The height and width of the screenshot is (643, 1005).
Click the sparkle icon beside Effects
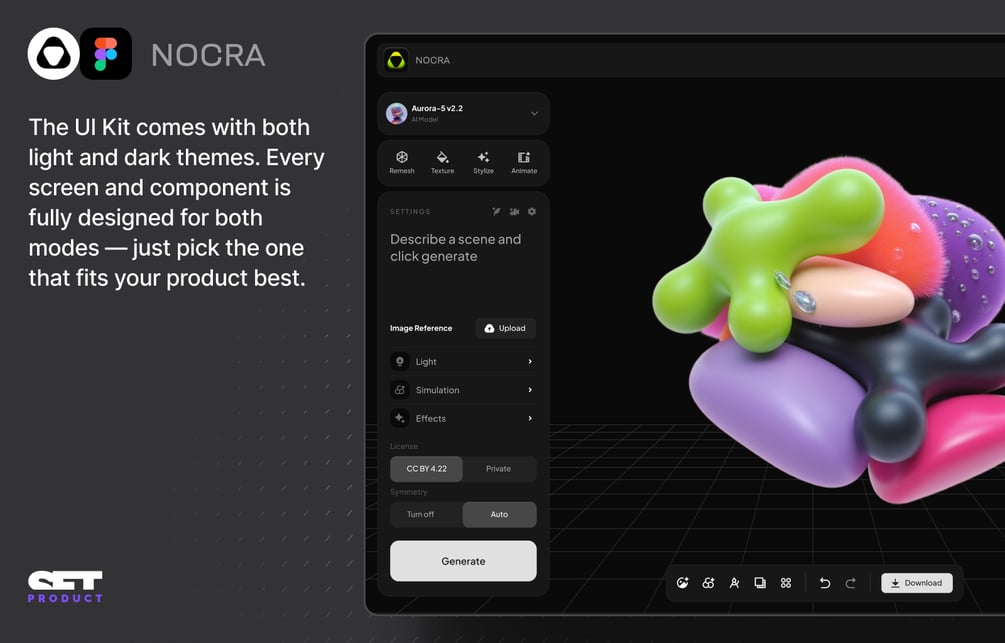[x=400, y=418]
